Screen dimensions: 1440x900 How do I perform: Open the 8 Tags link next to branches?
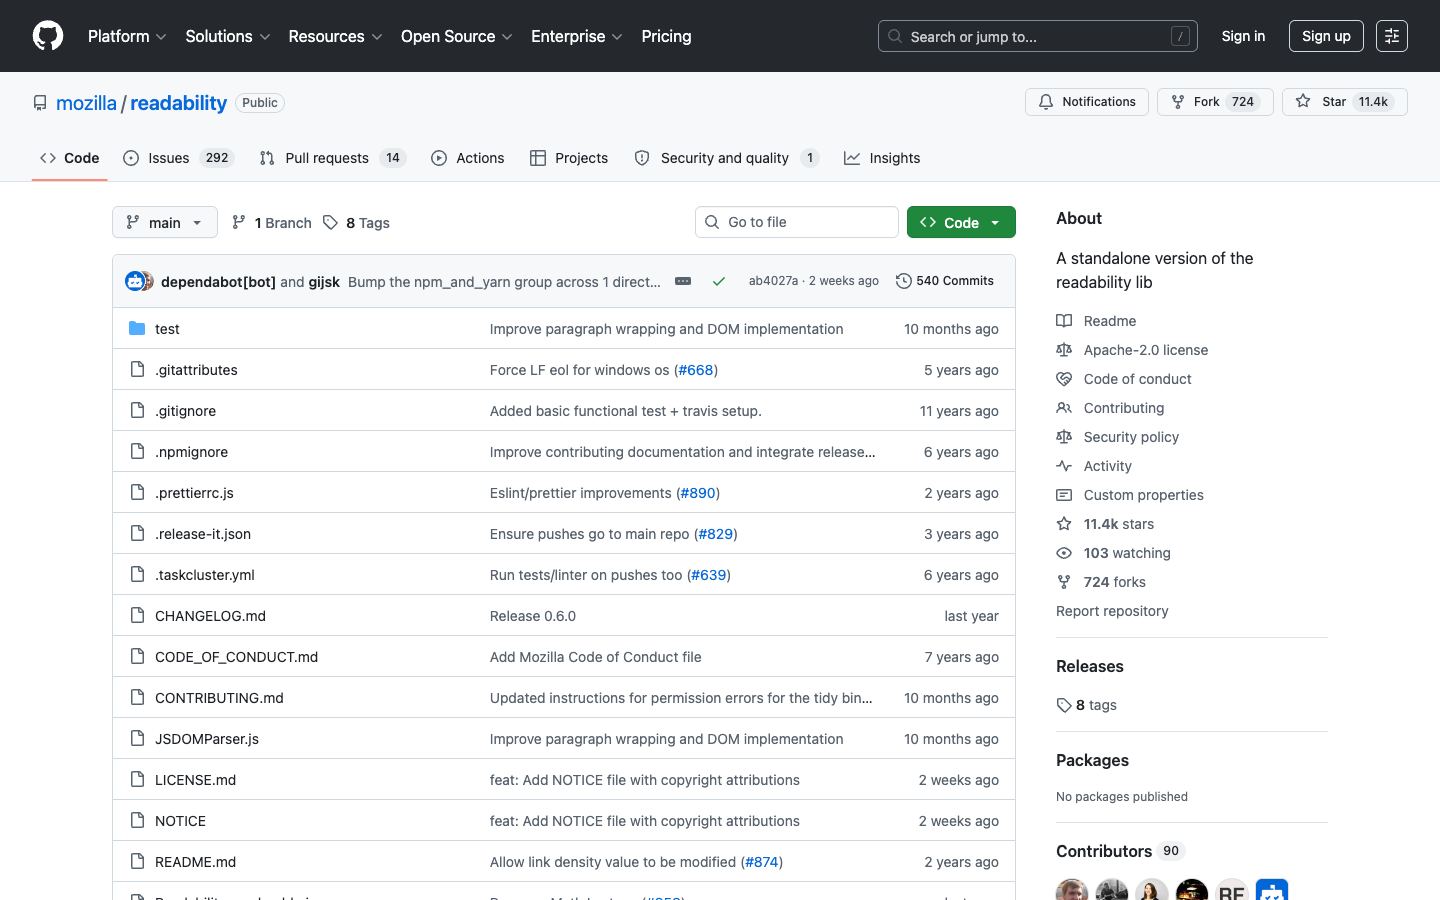(357, 223)
